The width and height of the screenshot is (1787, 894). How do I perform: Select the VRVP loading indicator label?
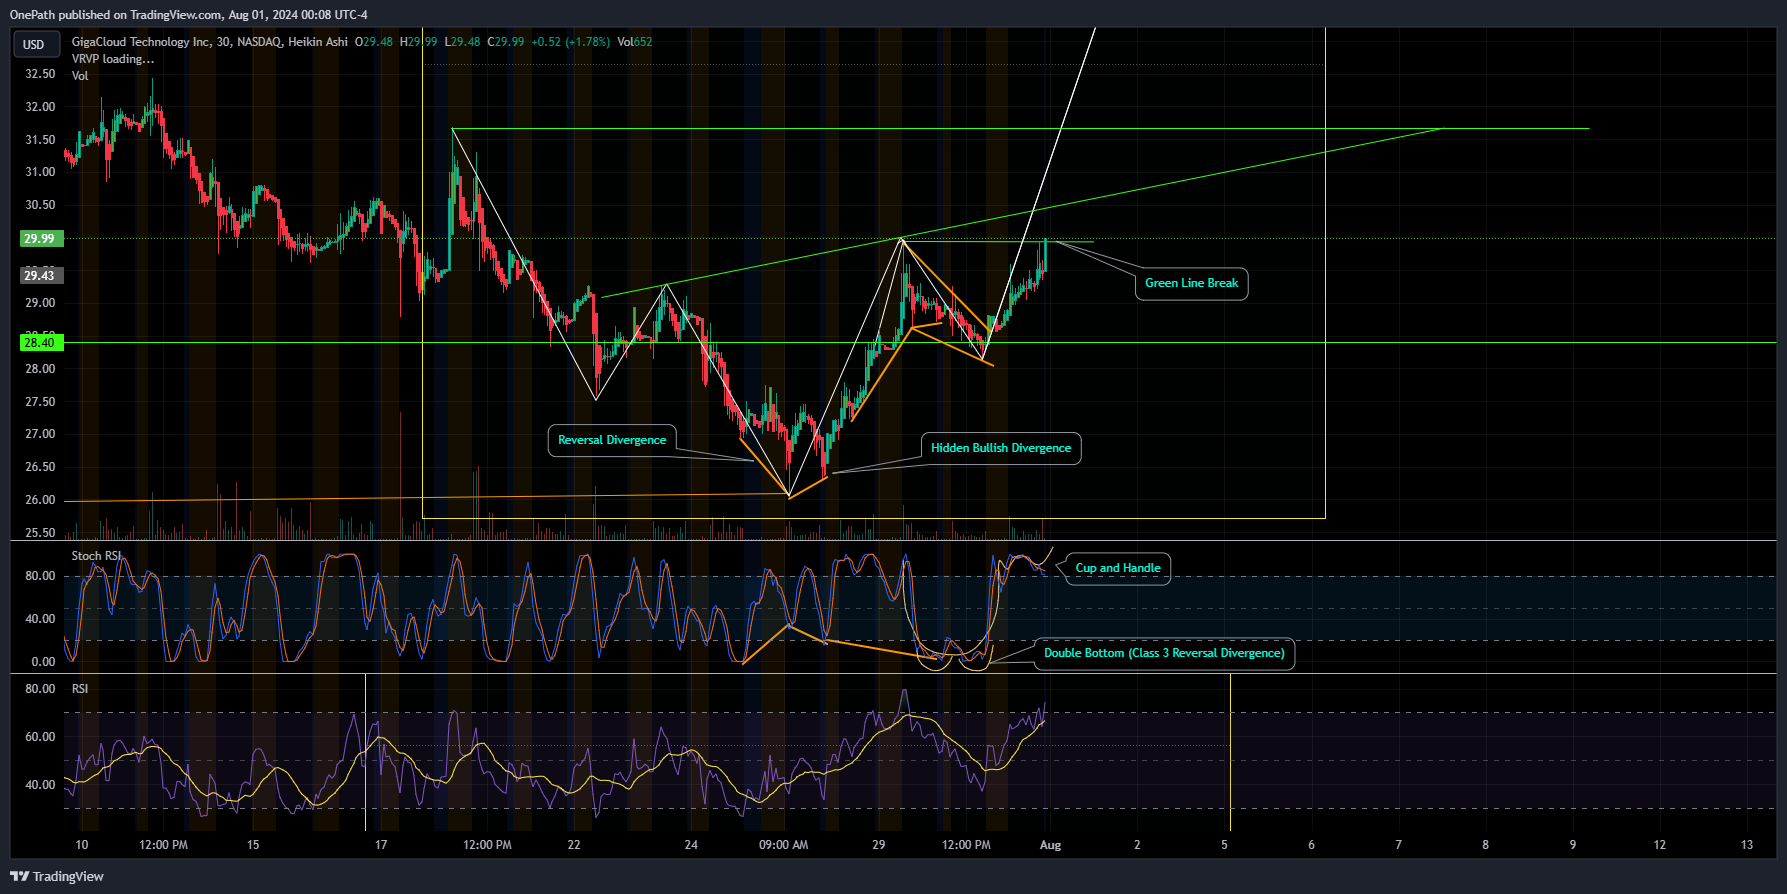[113, 59]
